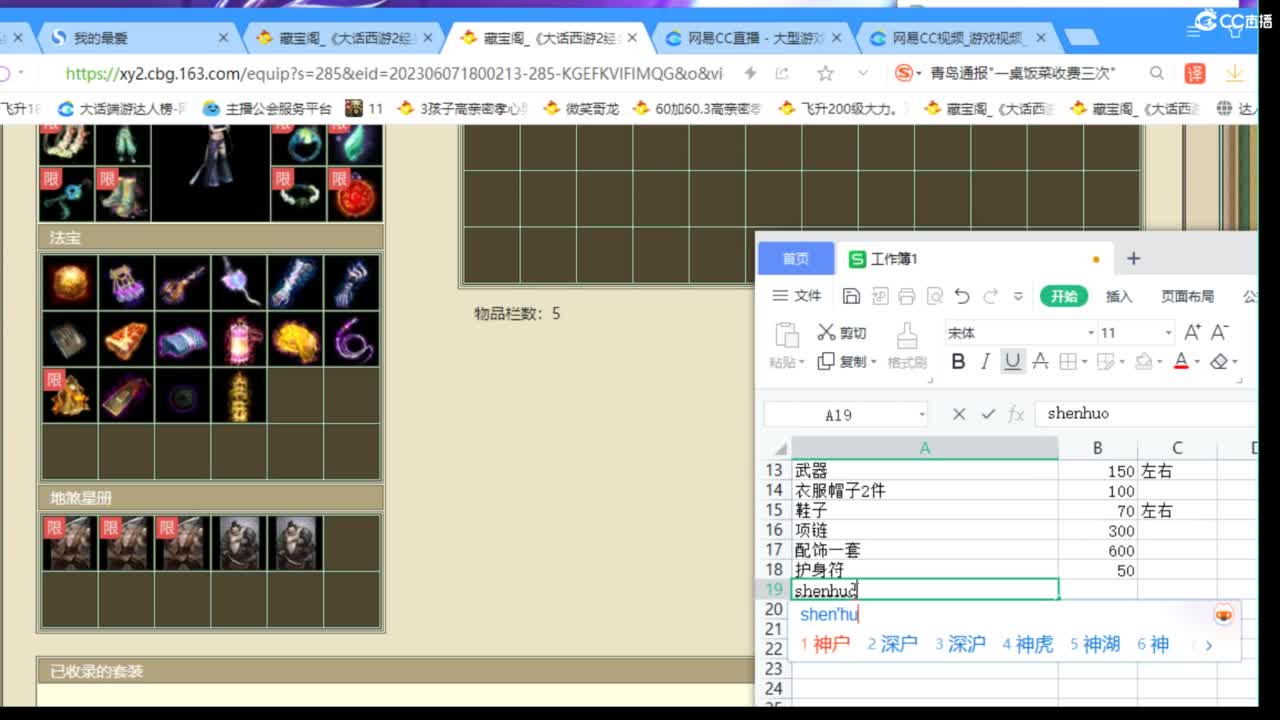Screen dimensions: 1280x720
Task: Click the browser address bar URL
Action: coord(394,73)
